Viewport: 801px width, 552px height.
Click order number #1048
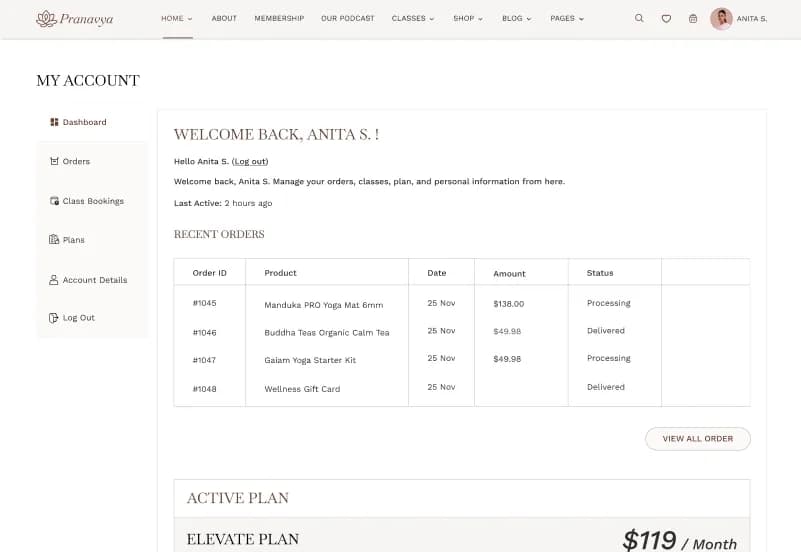(205, 389)
